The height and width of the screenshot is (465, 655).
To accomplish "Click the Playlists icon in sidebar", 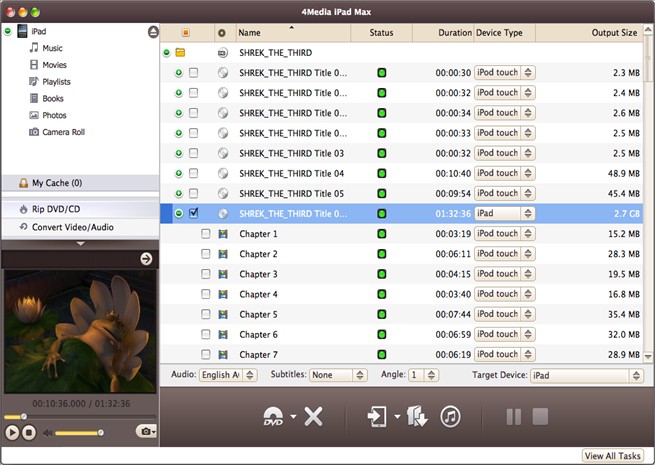I will (33, 81).
